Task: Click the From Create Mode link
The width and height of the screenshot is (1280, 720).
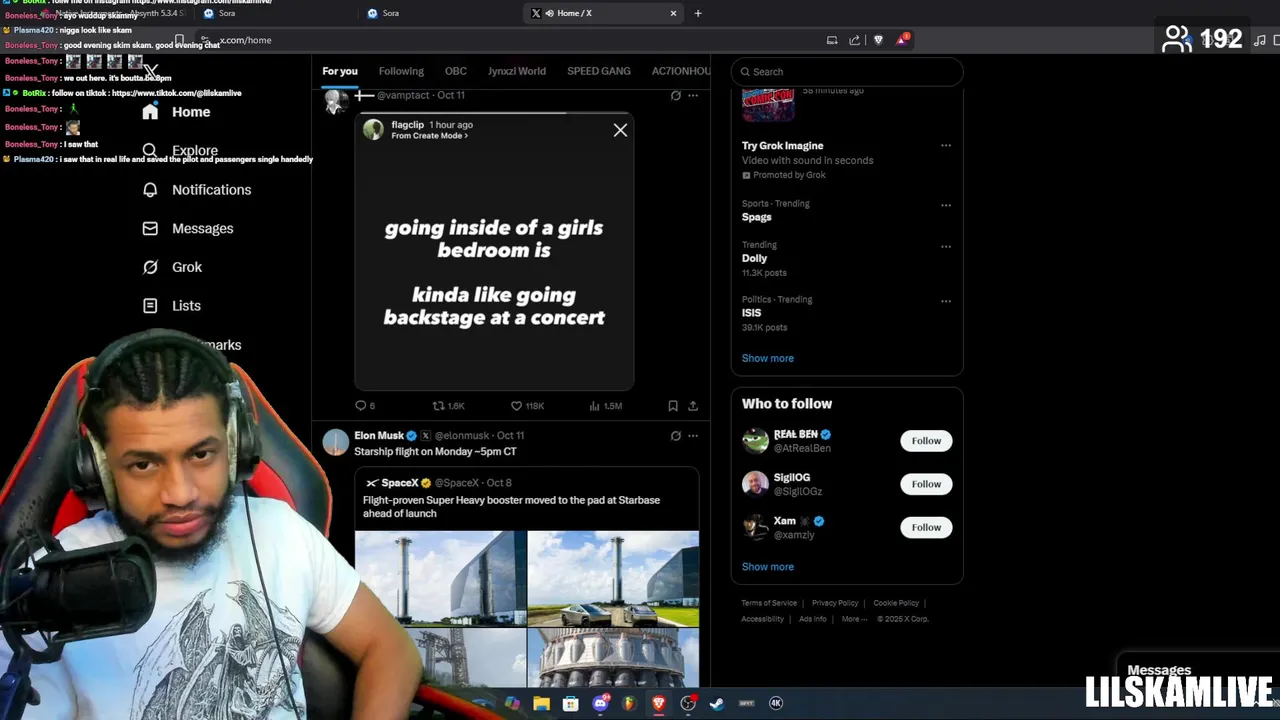Action: [x=430, y=136]
